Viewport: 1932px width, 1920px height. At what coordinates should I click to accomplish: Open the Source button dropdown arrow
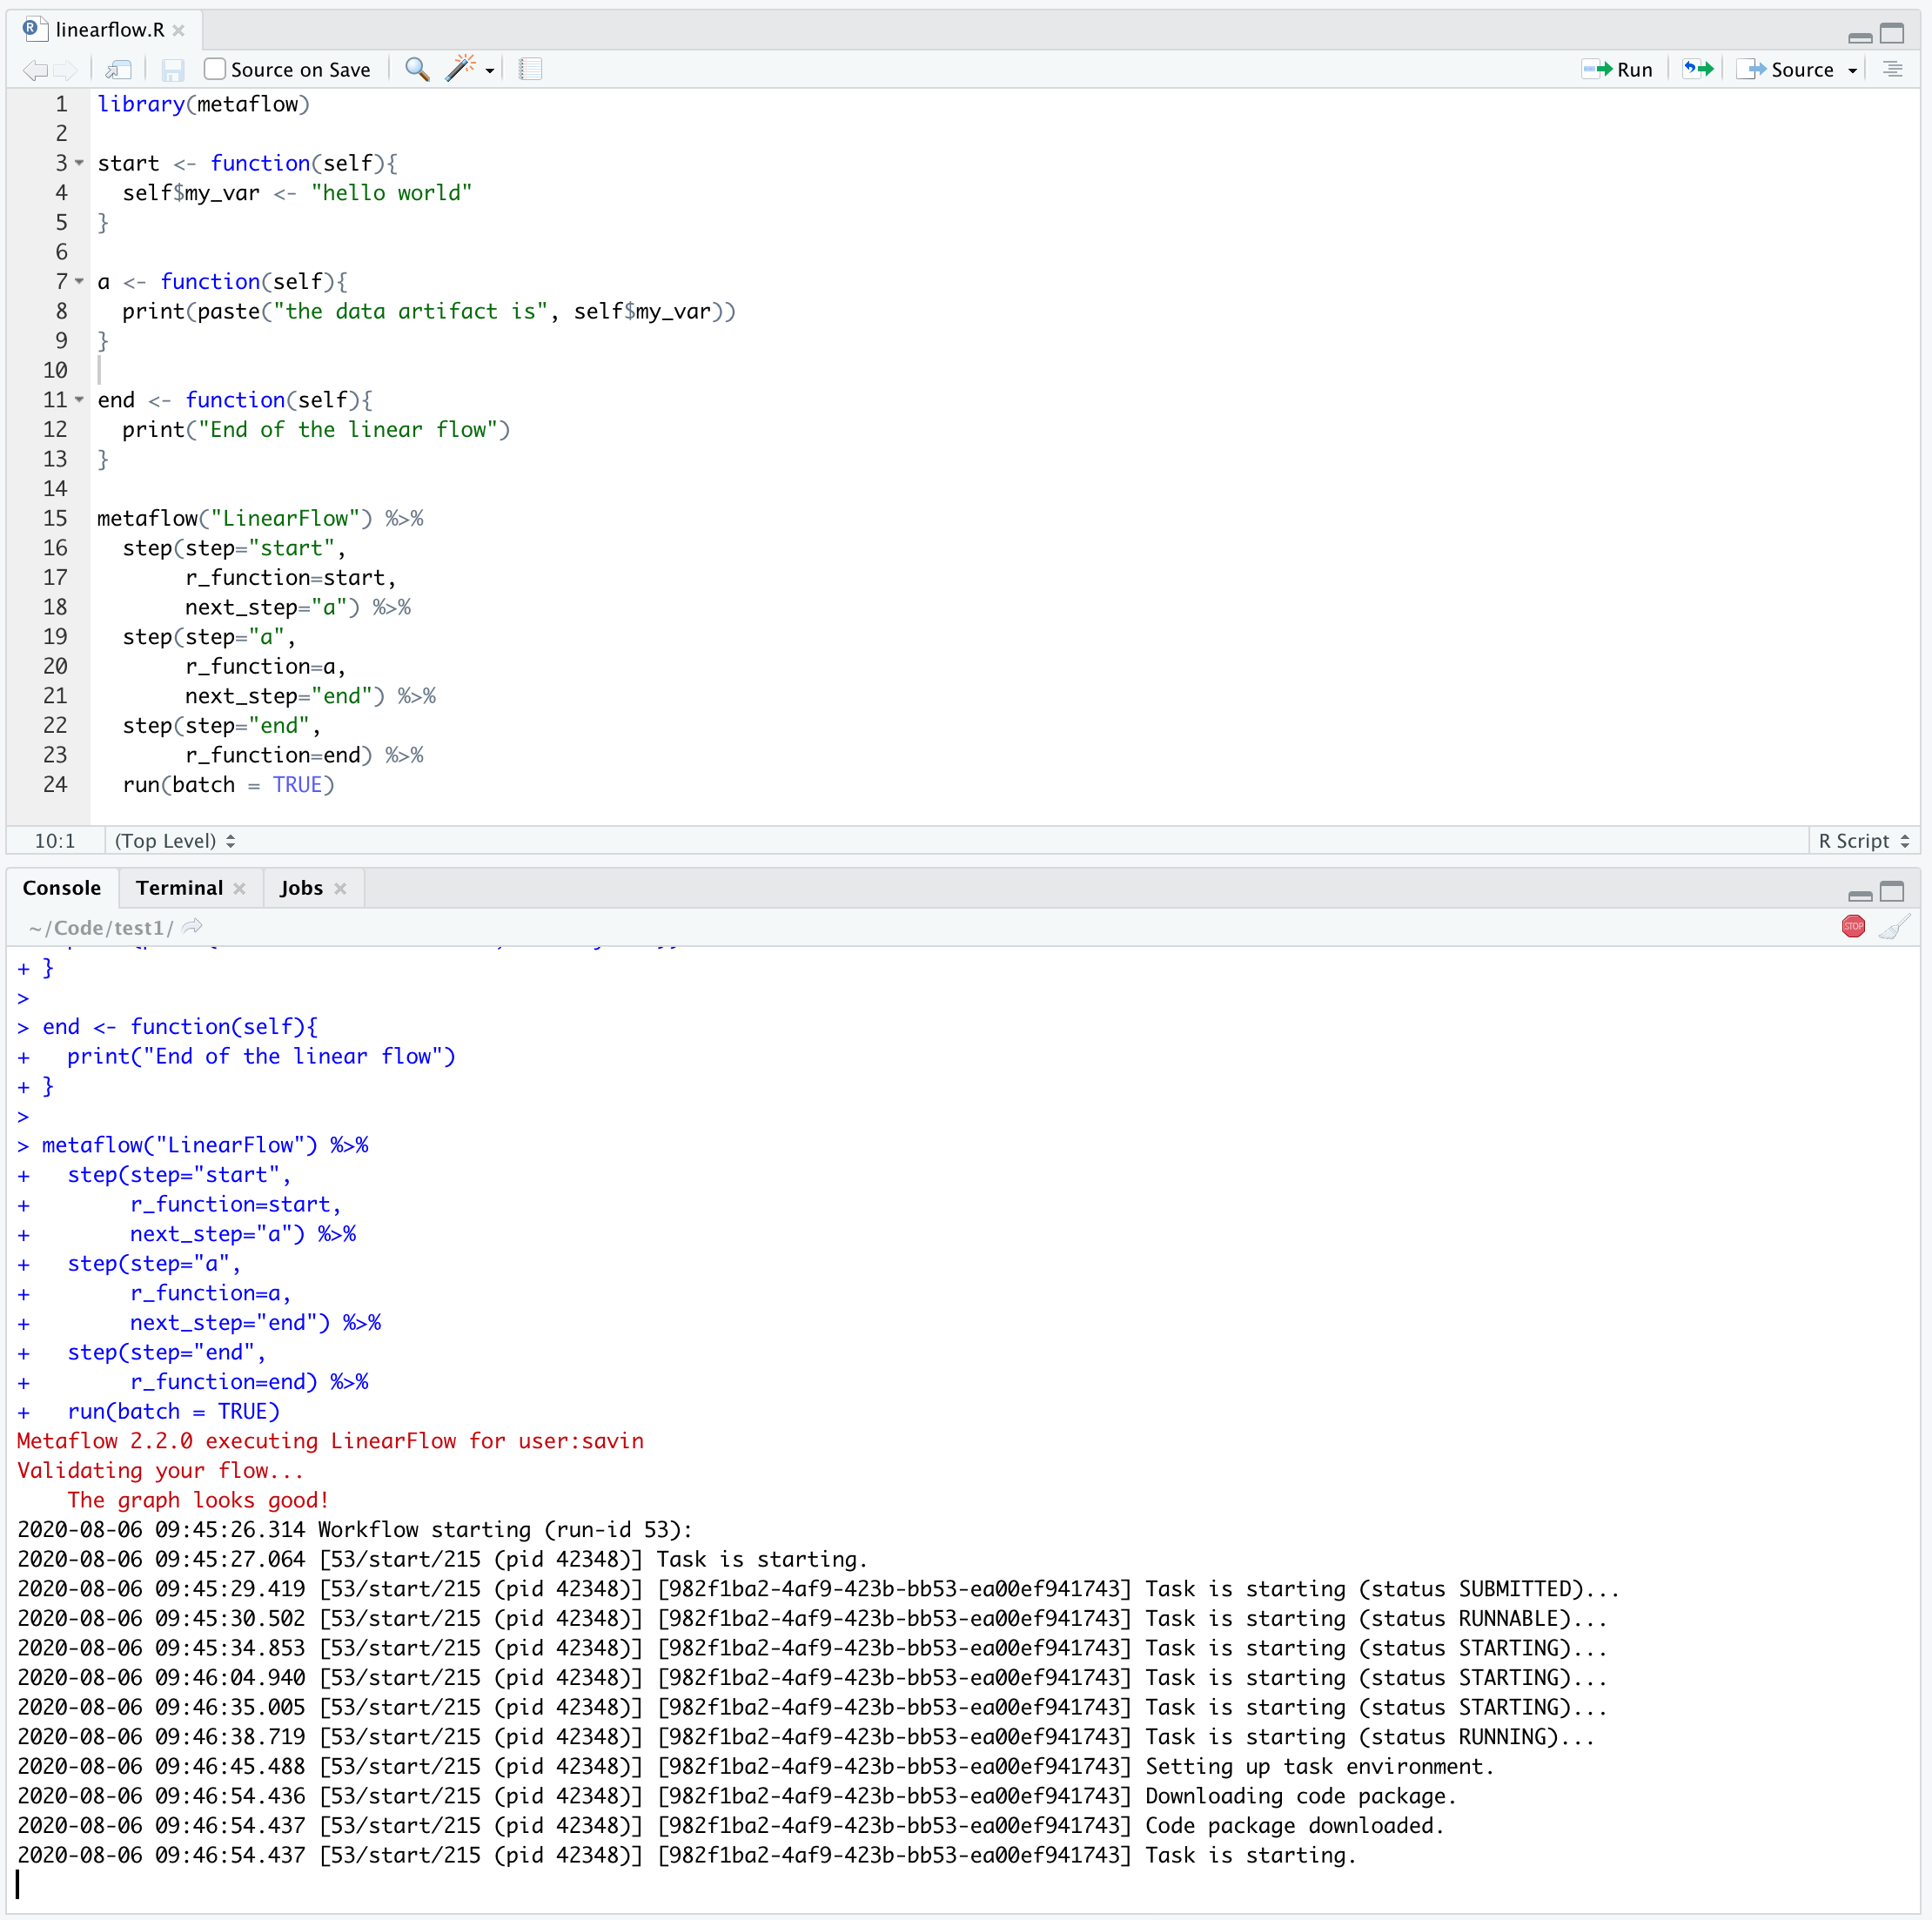[x=1852, y=70]
